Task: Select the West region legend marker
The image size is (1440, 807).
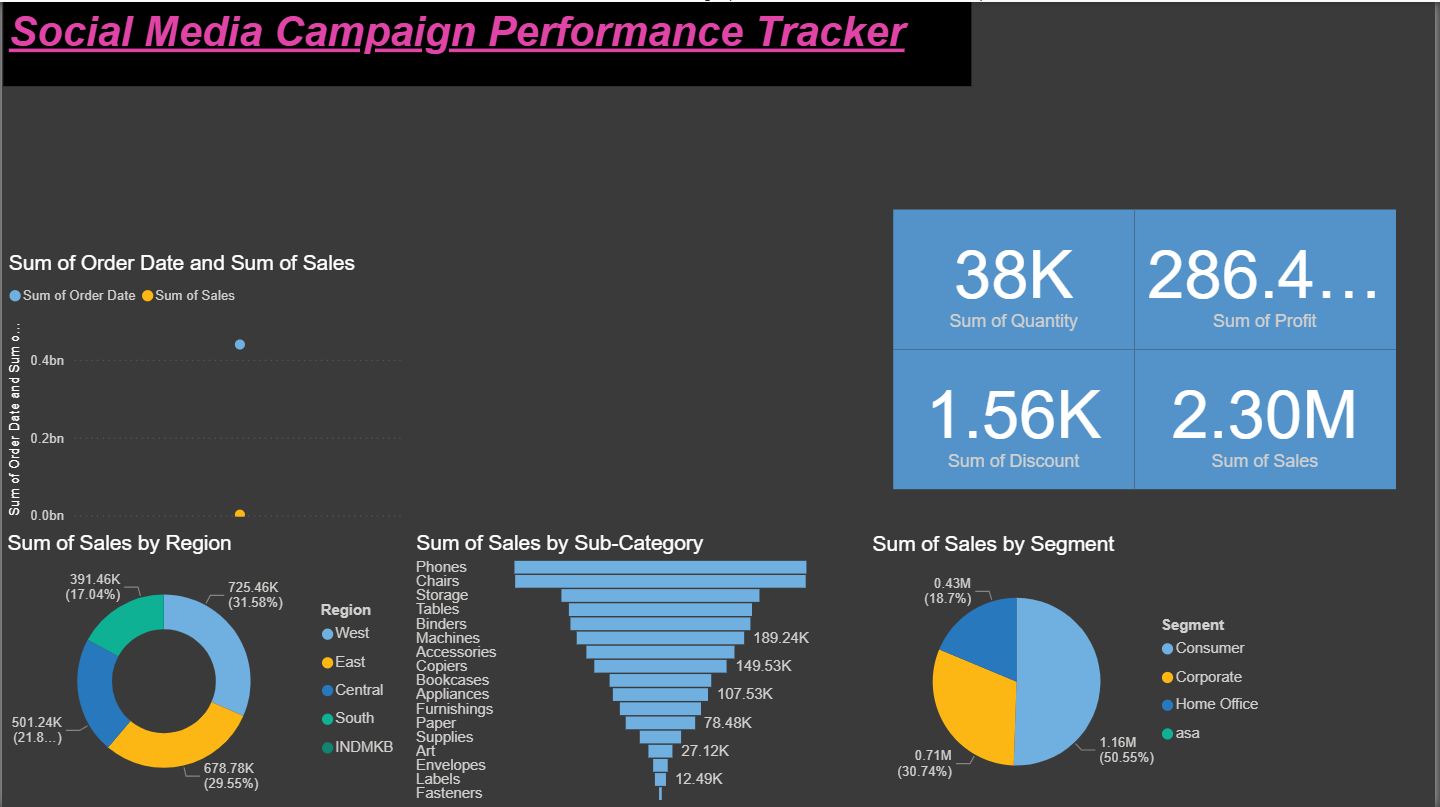Action: click(x=328, y=634)
